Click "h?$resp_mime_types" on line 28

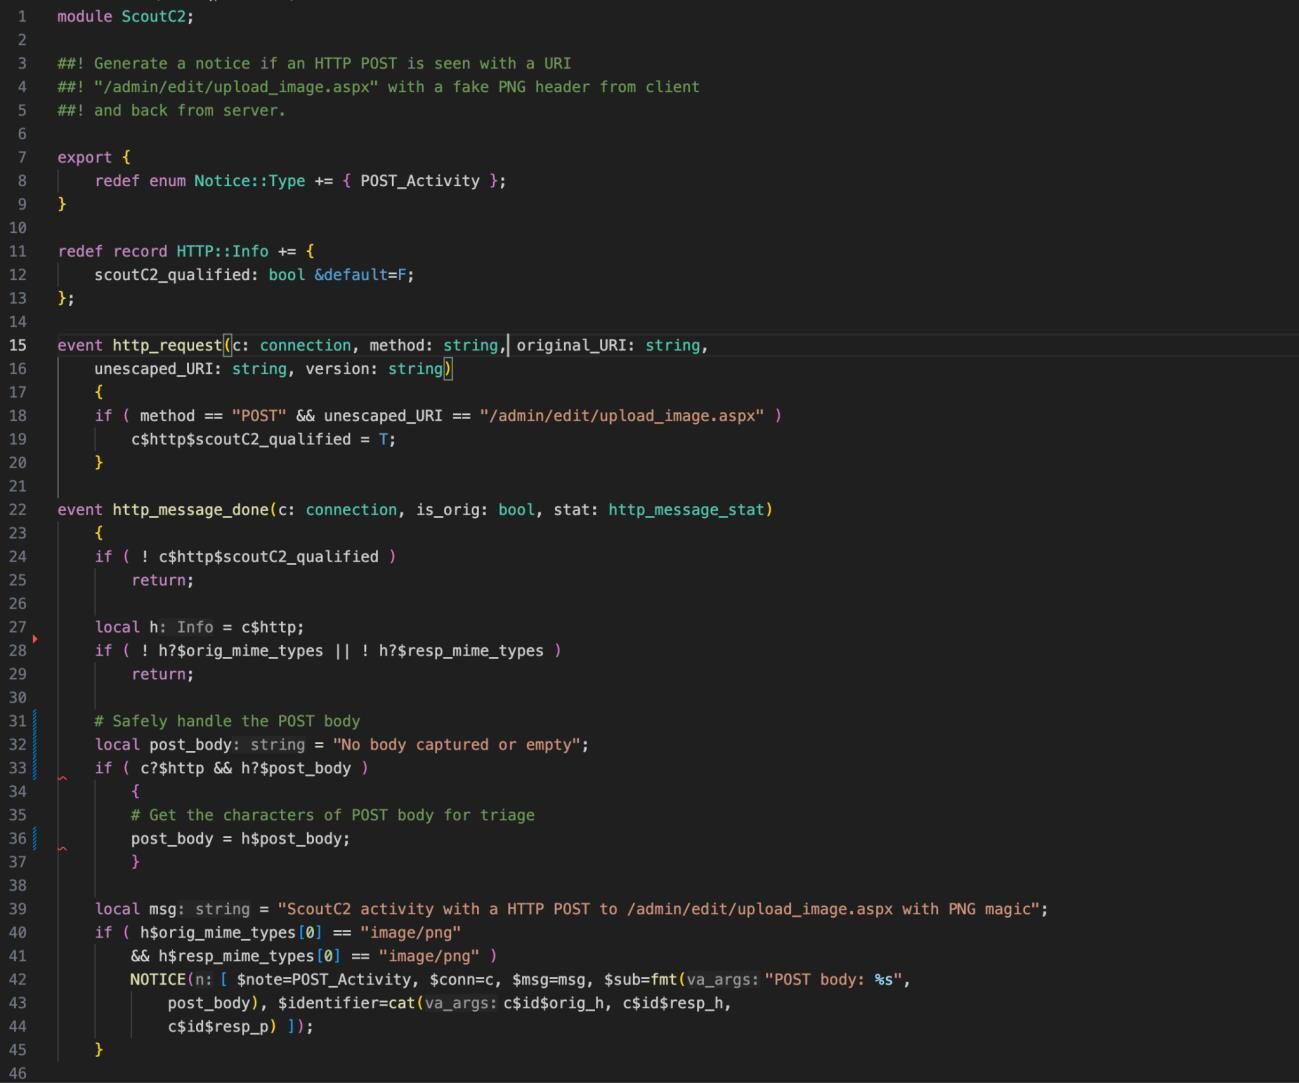click(461, 651)
